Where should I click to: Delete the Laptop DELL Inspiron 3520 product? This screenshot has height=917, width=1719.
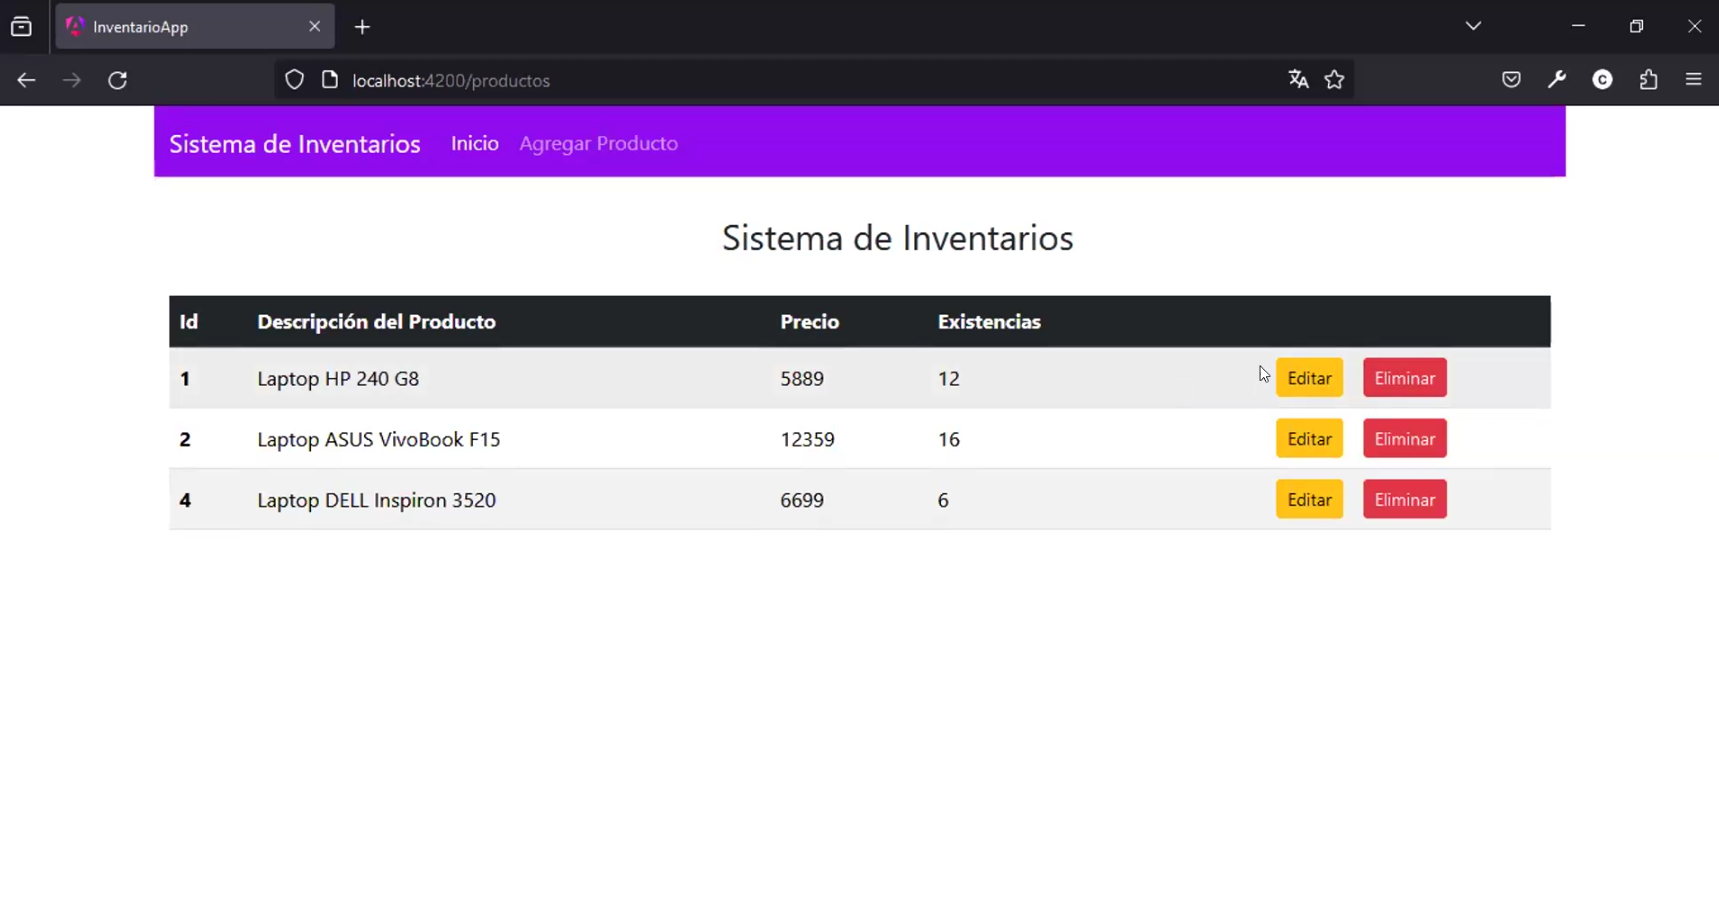click(x=1404, y=500)
